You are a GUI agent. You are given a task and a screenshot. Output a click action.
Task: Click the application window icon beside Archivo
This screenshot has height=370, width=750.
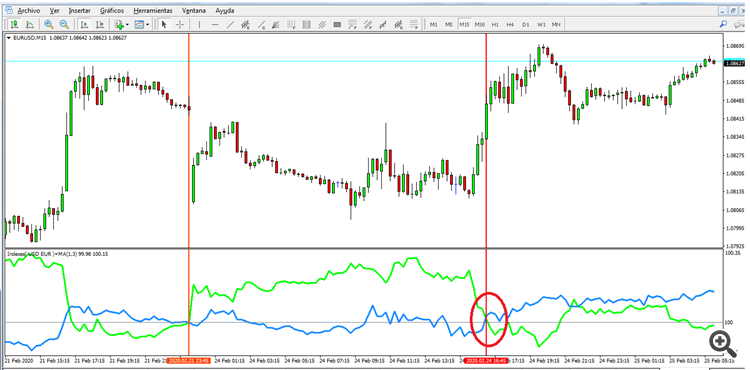[8, 10]
